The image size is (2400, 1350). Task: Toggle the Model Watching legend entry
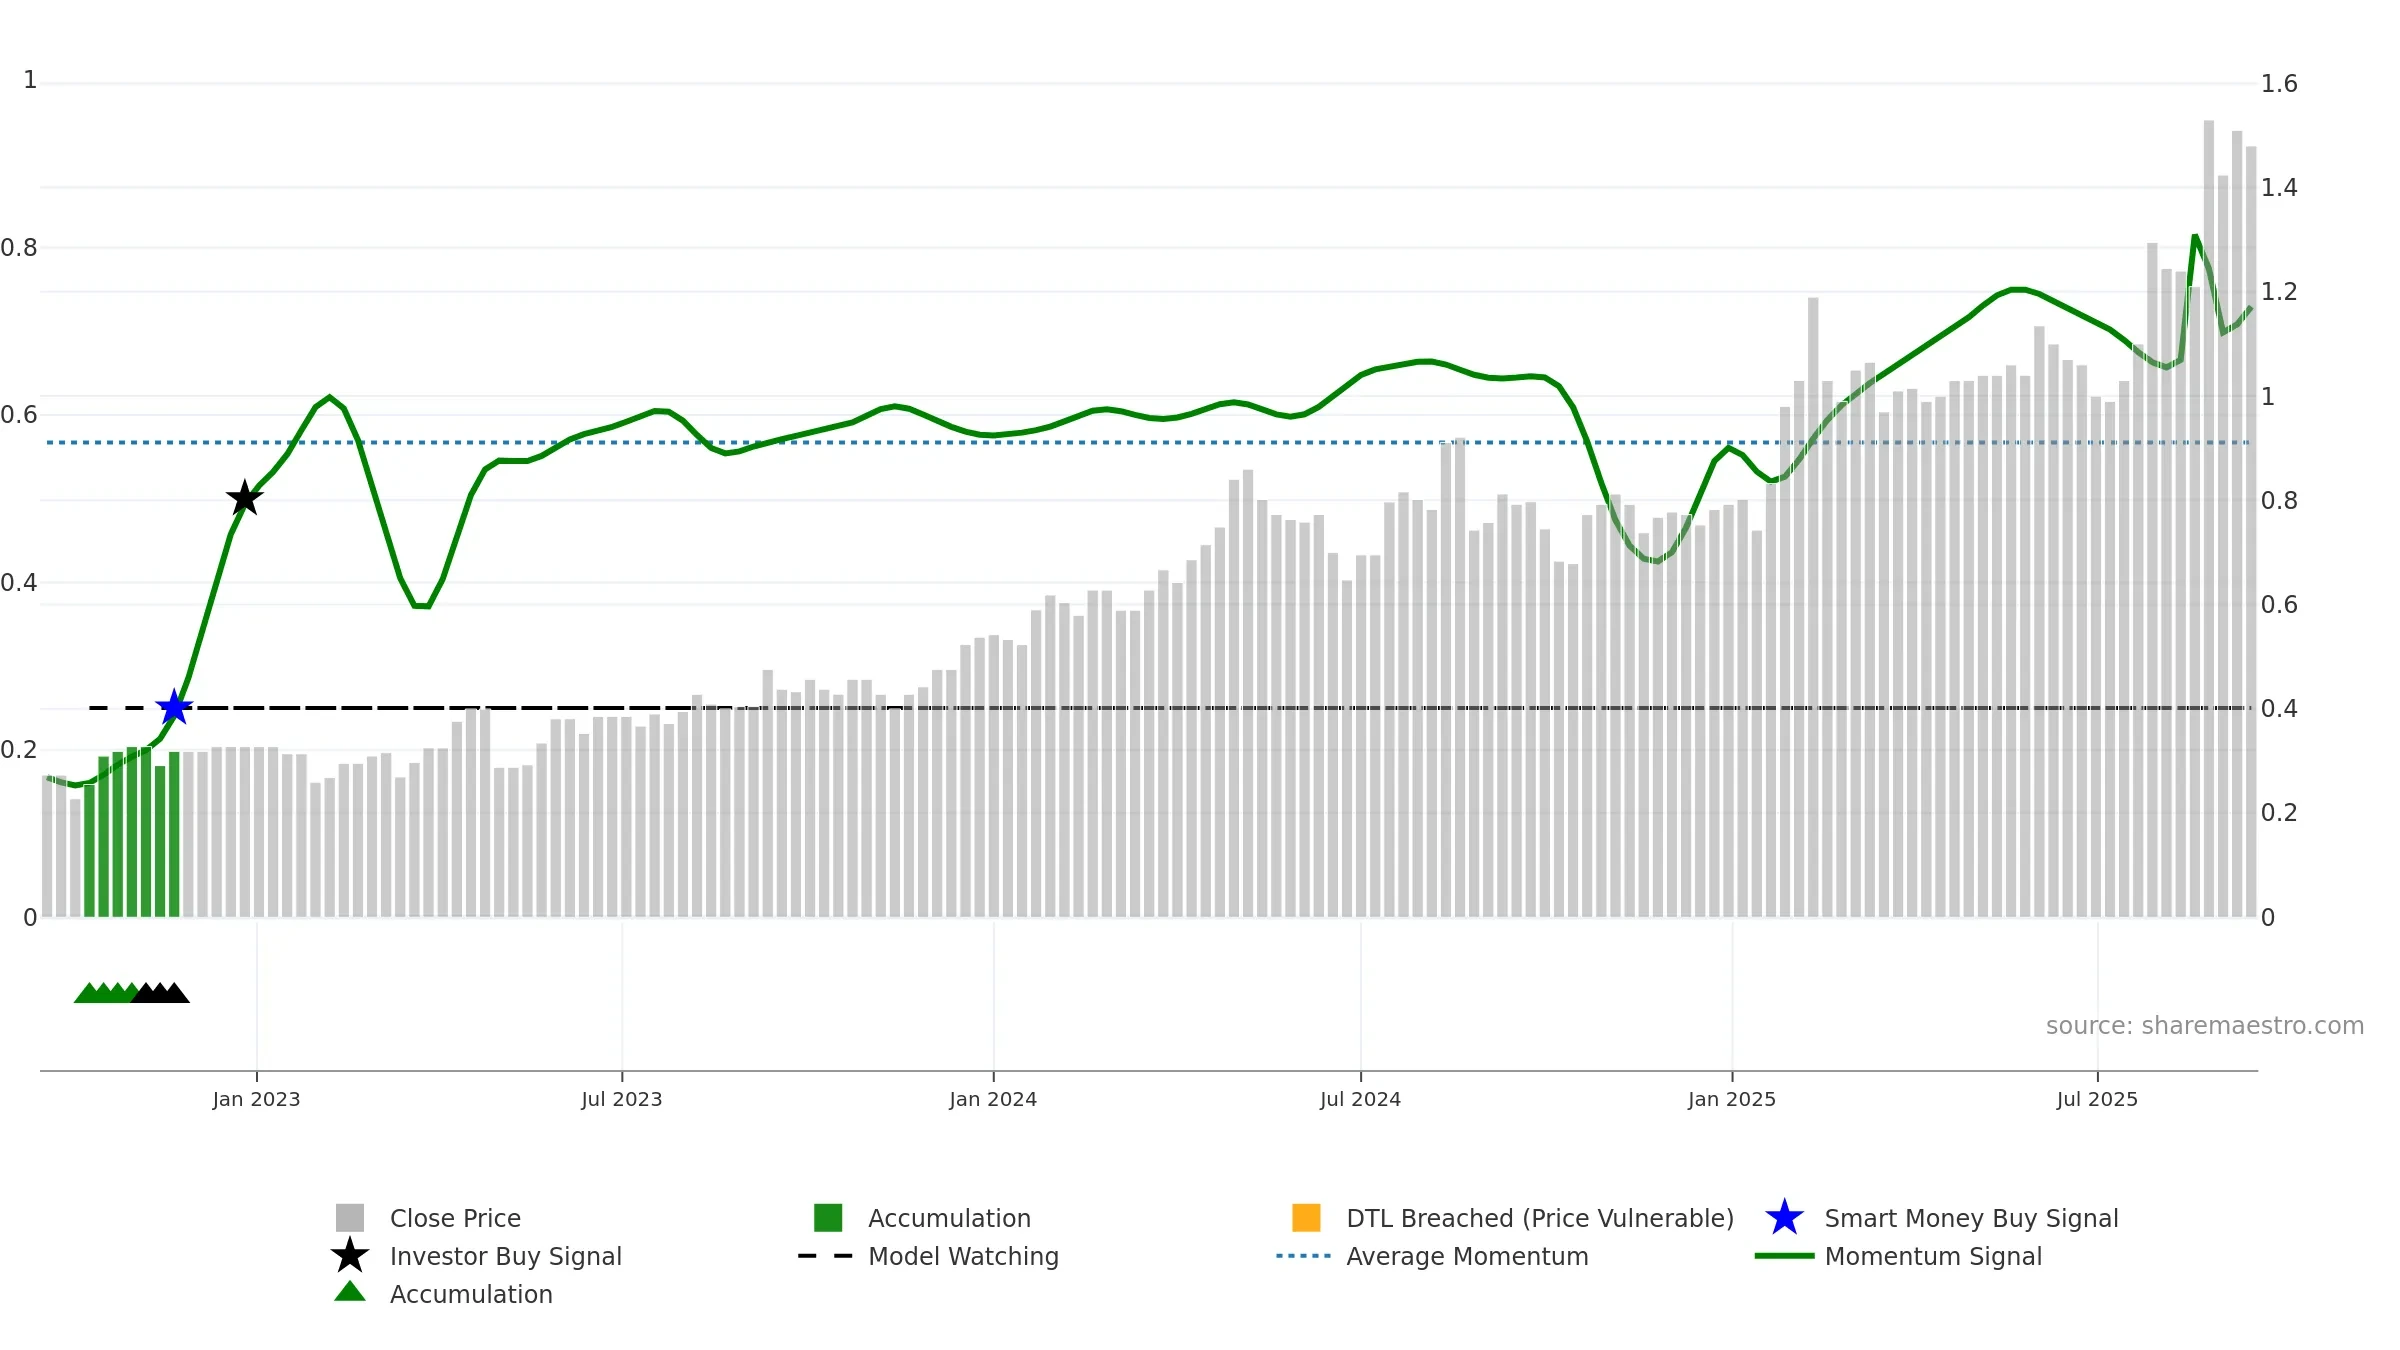point(928,1256)
